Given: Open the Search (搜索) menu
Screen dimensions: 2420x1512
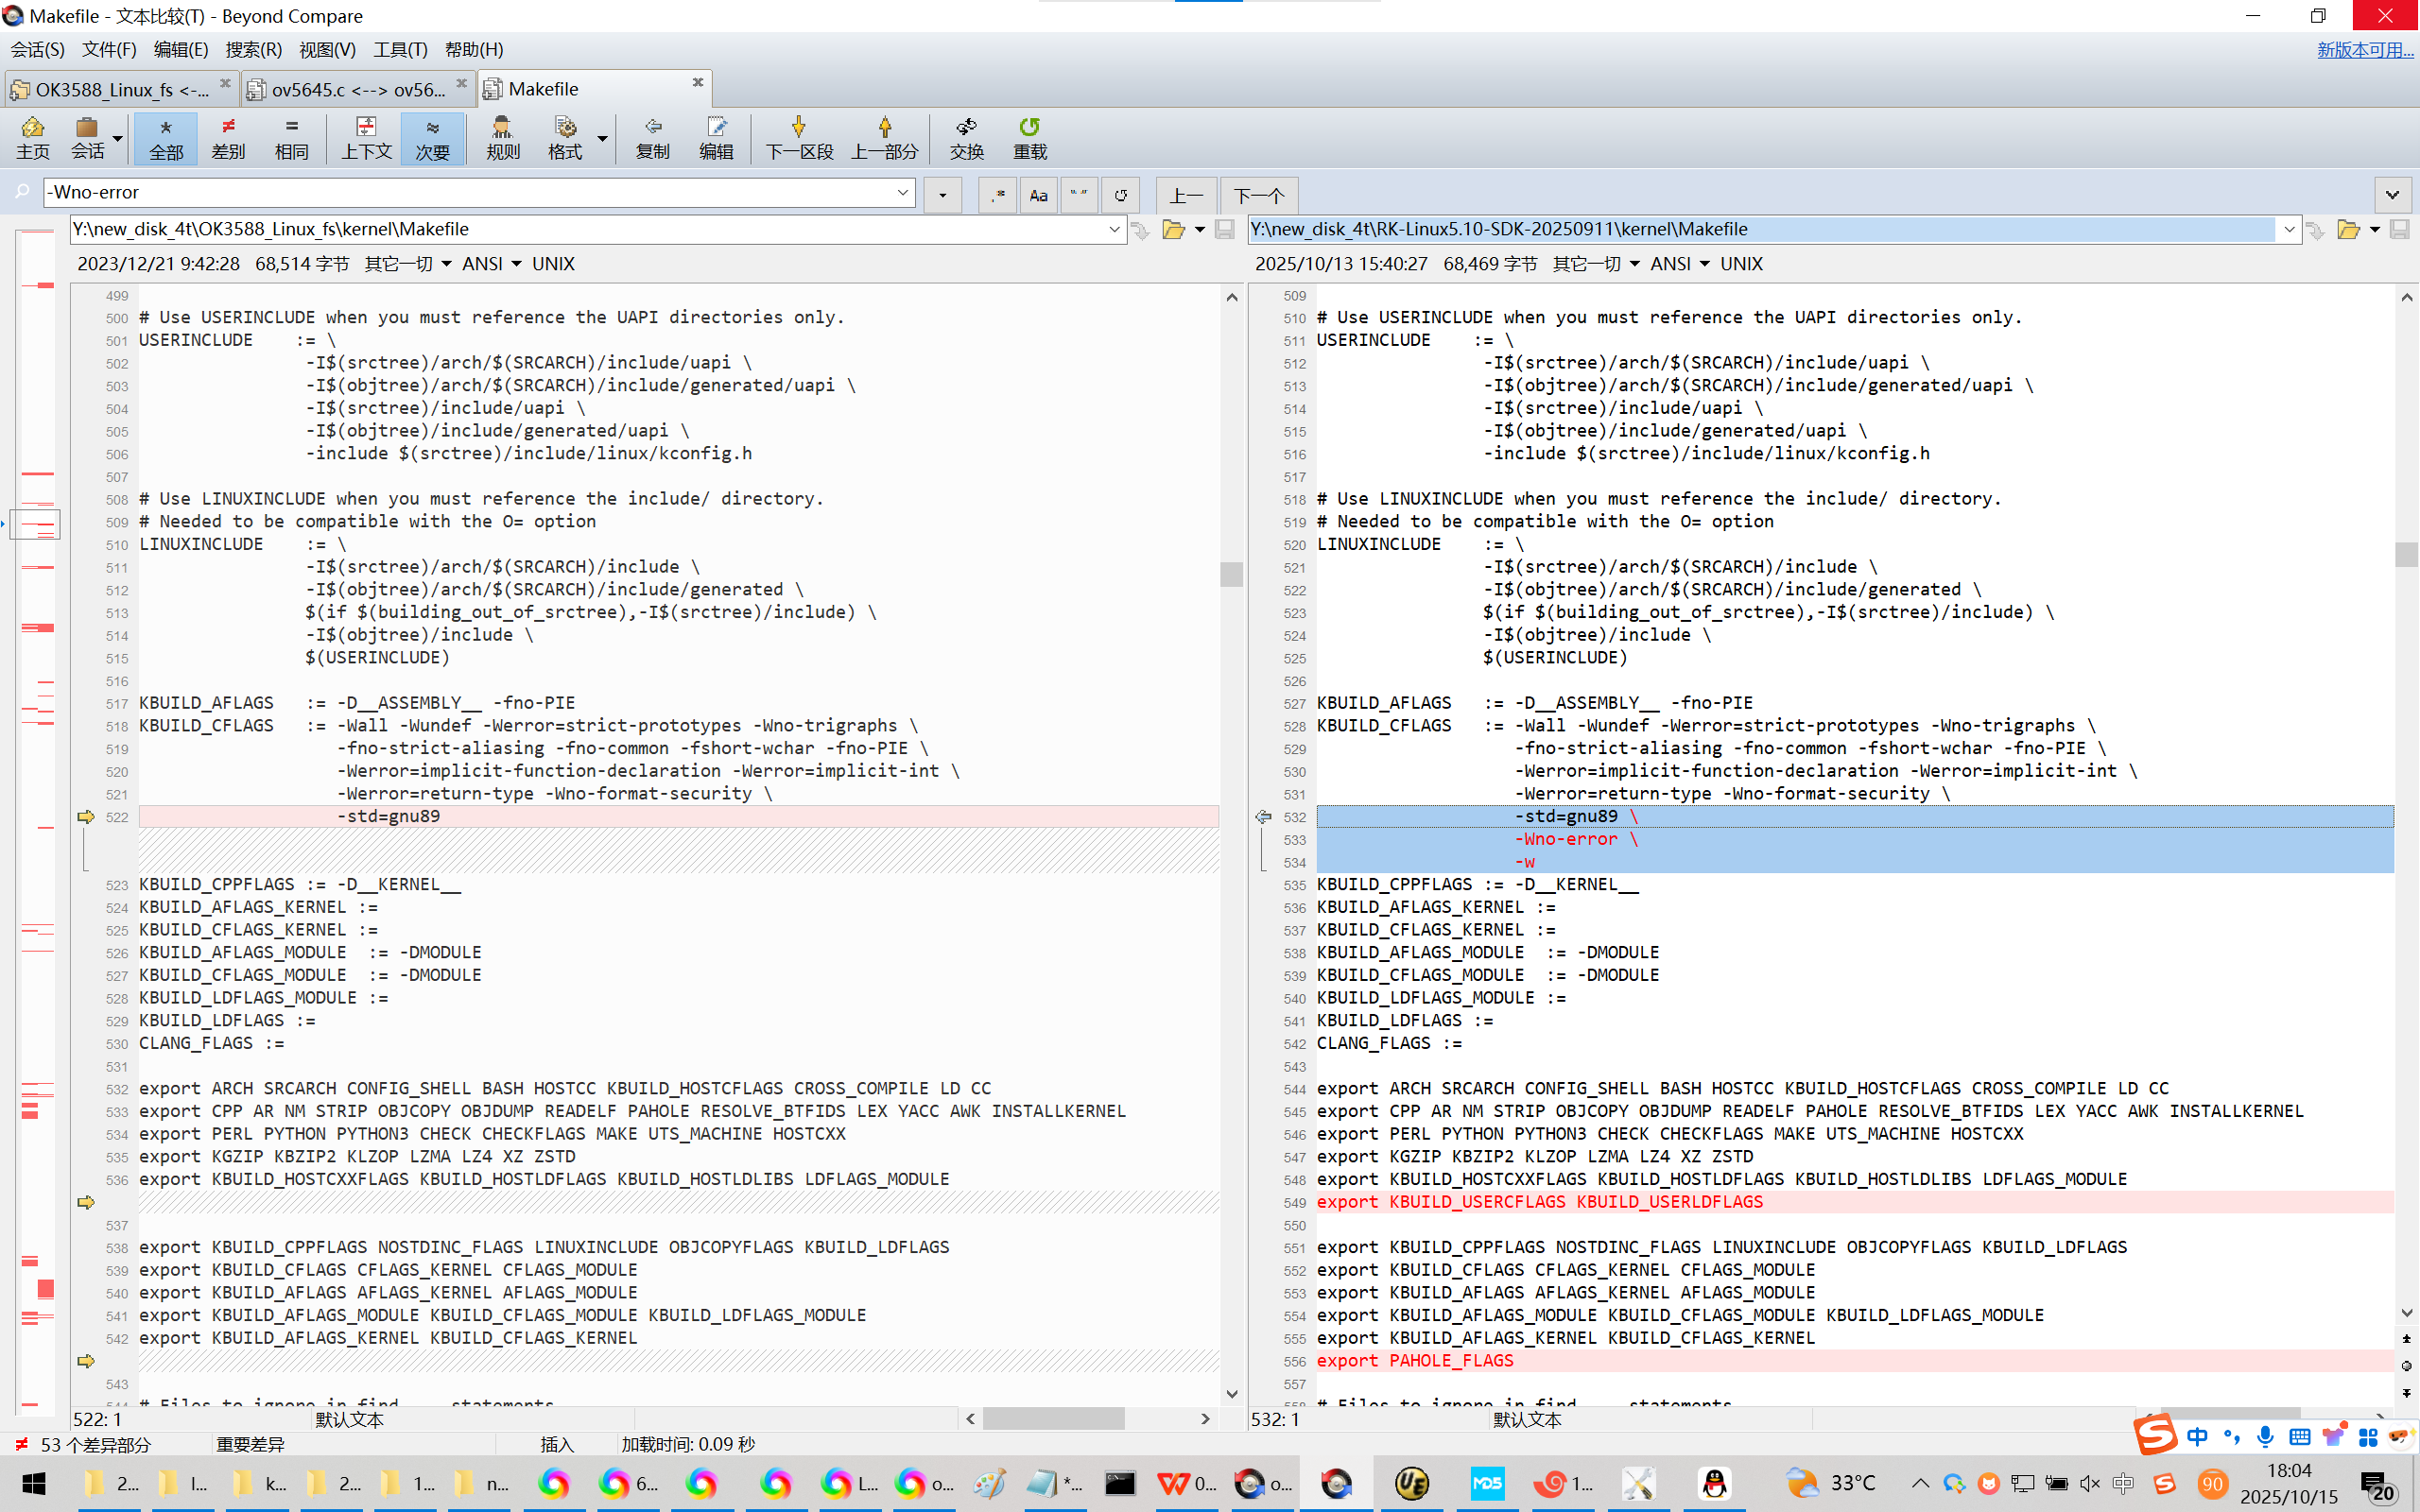Looking at the screenshot, I should click(x=253, y=49).
